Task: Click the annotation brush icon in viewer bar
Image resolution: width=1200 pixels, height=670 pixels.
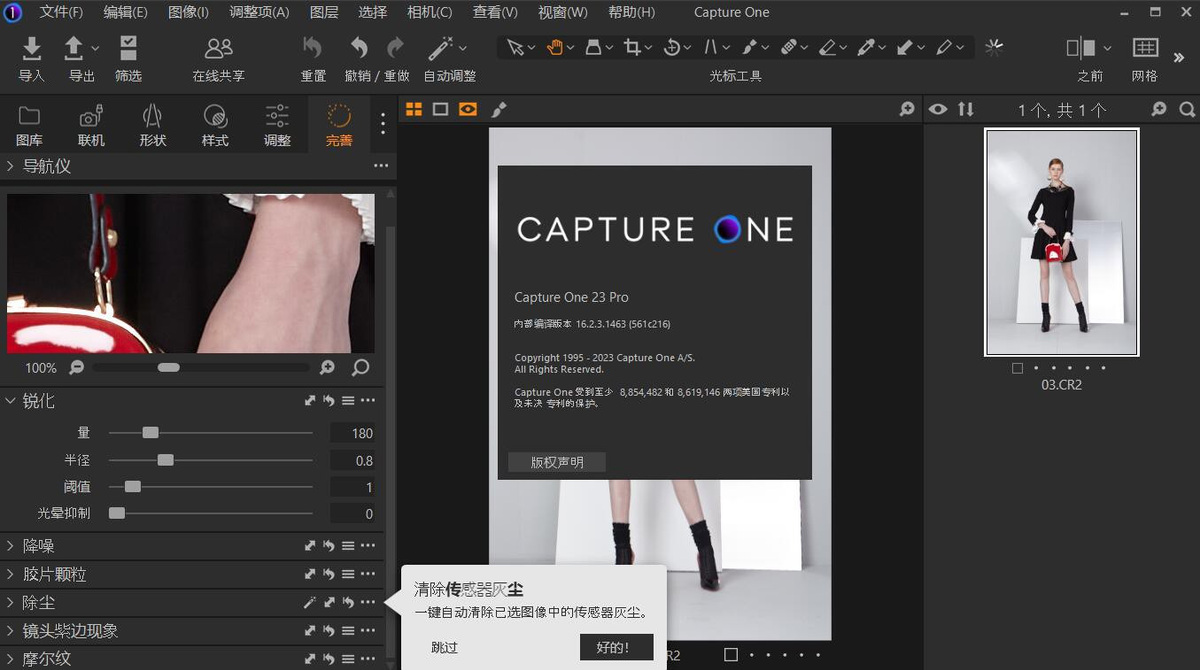Action: 498,109
